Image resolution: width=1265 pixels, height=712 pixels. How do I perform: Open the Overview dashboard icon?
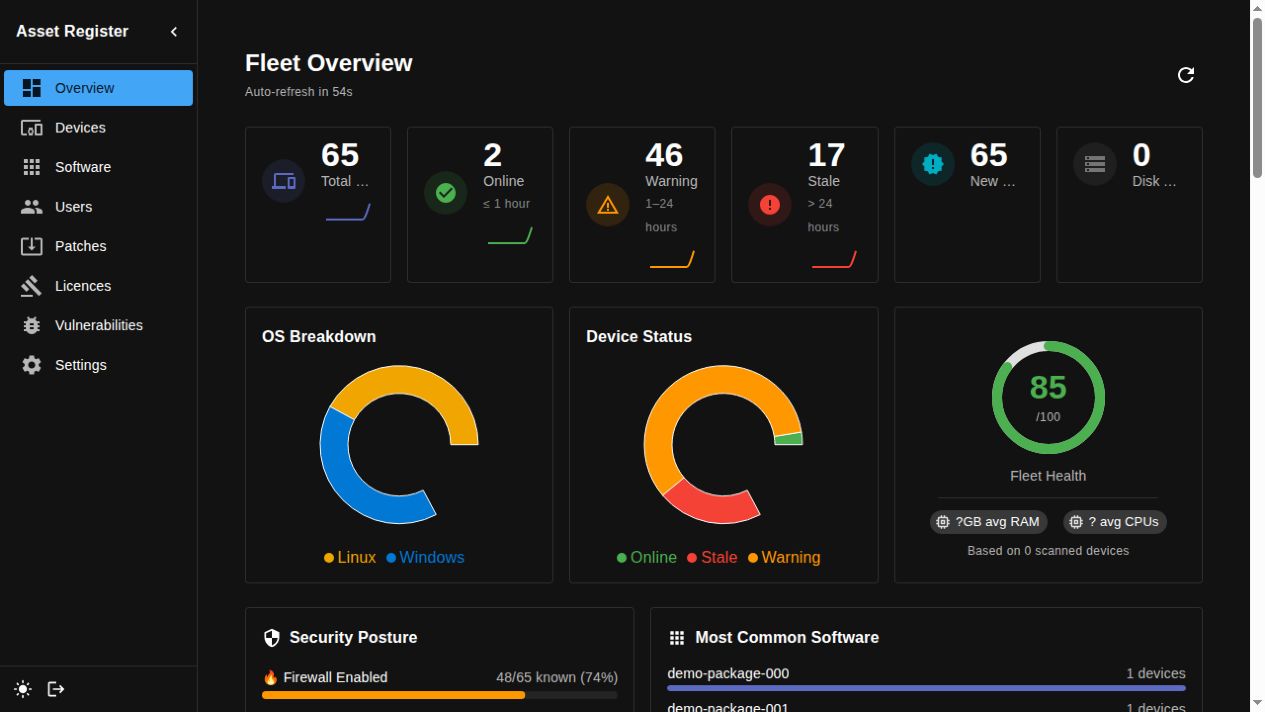tap(32, 88)
